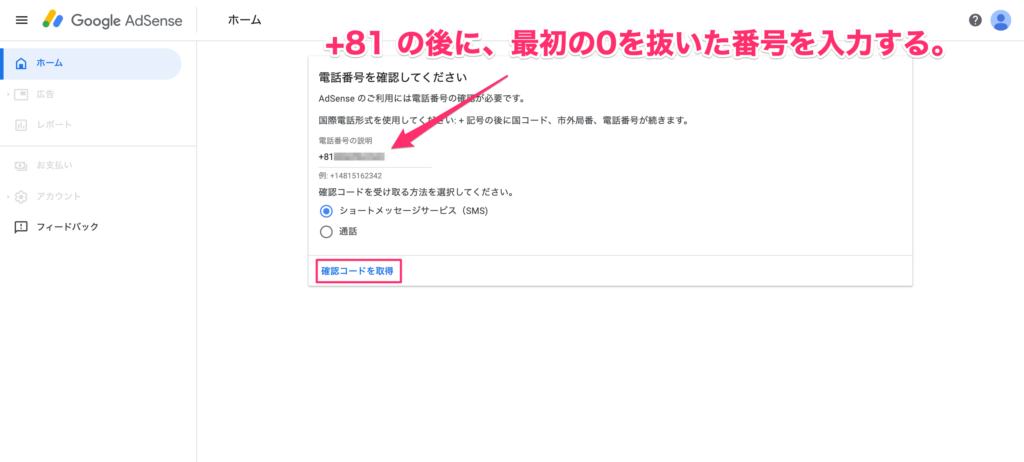
Task: Open the レポート menu item
Action: click(91, 124)
